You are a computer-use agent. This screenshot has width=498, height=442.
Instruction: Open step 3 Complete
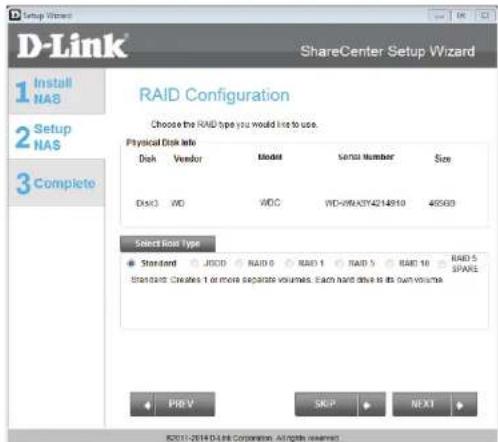coord(57,183)
